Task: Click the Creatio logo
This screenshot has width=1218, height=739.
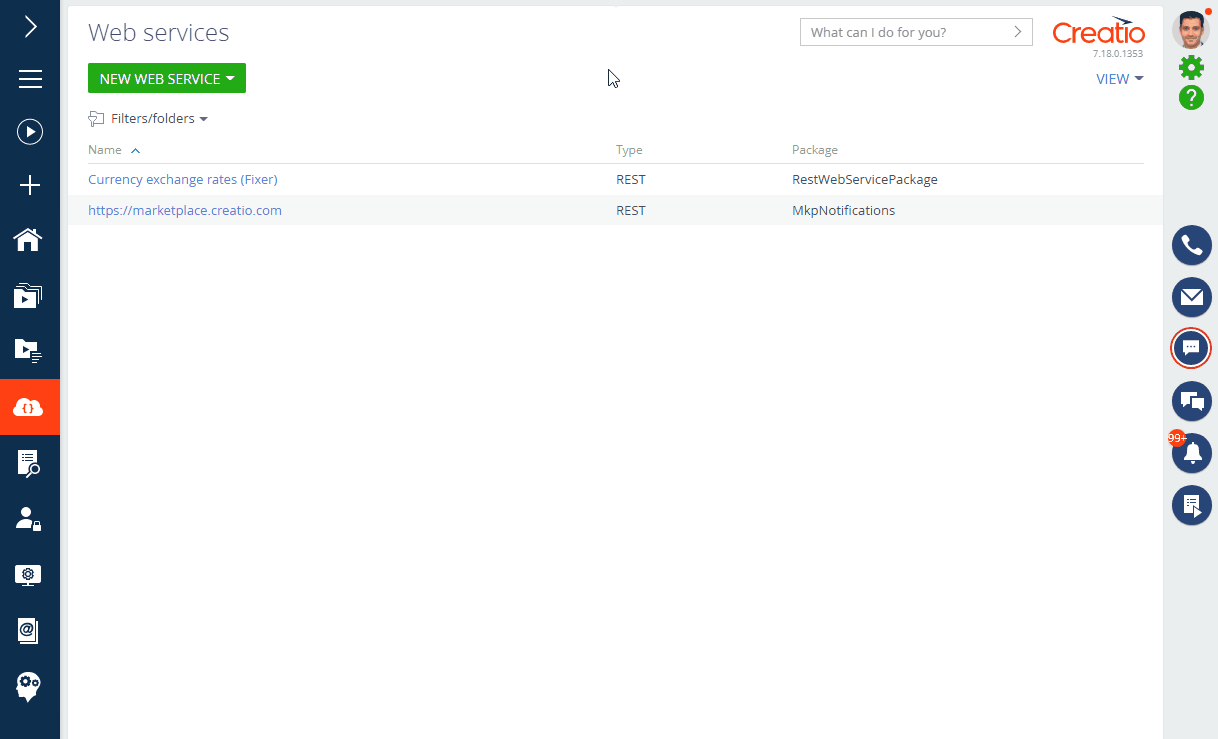Action: point(1098,31)
